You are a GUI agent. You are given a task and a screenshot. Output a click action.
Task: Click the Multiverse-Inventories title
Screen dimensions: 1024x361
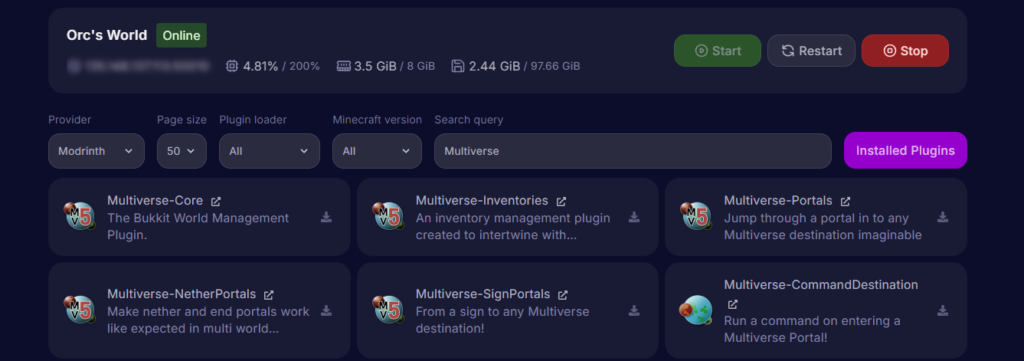(482, 200)
